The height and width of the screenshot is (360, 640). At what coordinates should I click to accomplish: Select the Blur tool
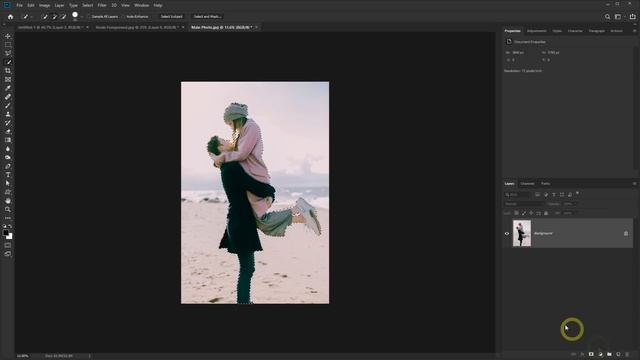(x=8, y=149)
